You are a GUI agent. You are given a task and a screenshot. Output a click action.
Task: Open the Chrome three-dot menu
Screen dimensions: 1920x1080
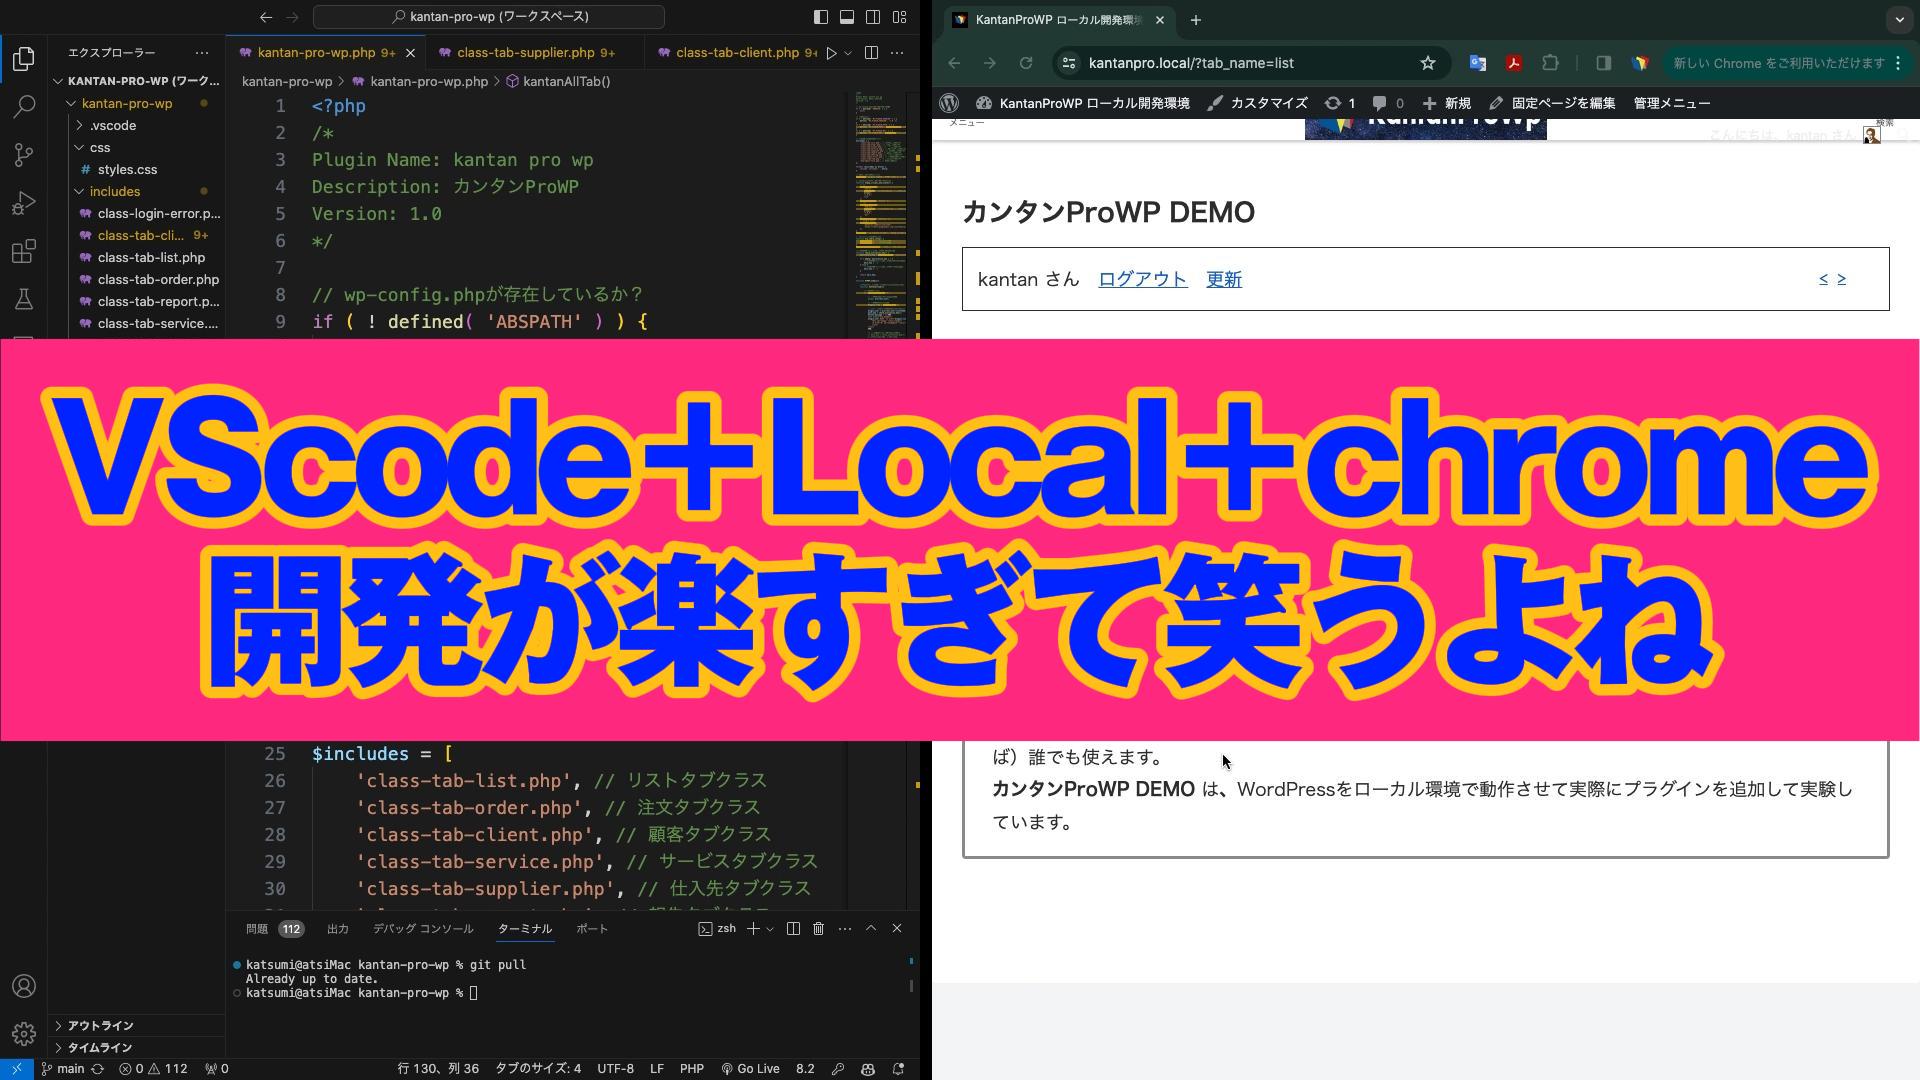point(1898,63)
